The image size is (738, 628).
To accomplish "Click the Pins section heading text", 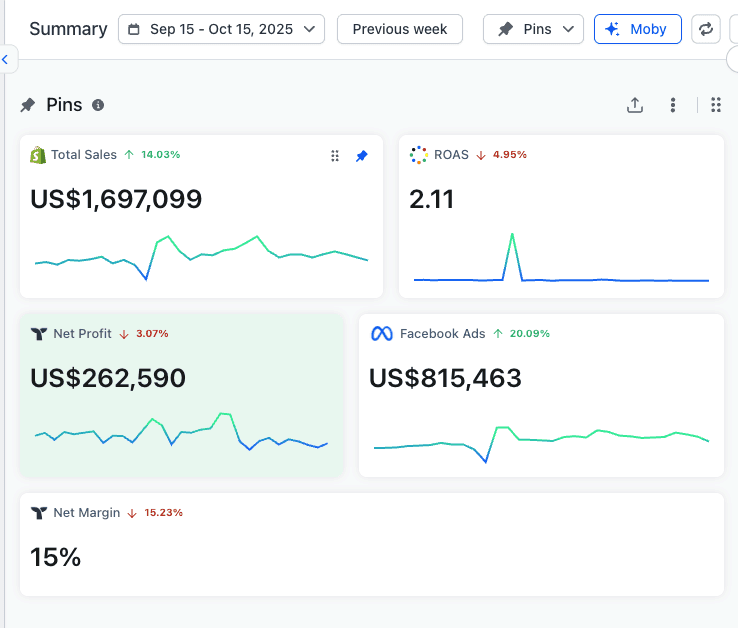I will (x=64, y=105).
